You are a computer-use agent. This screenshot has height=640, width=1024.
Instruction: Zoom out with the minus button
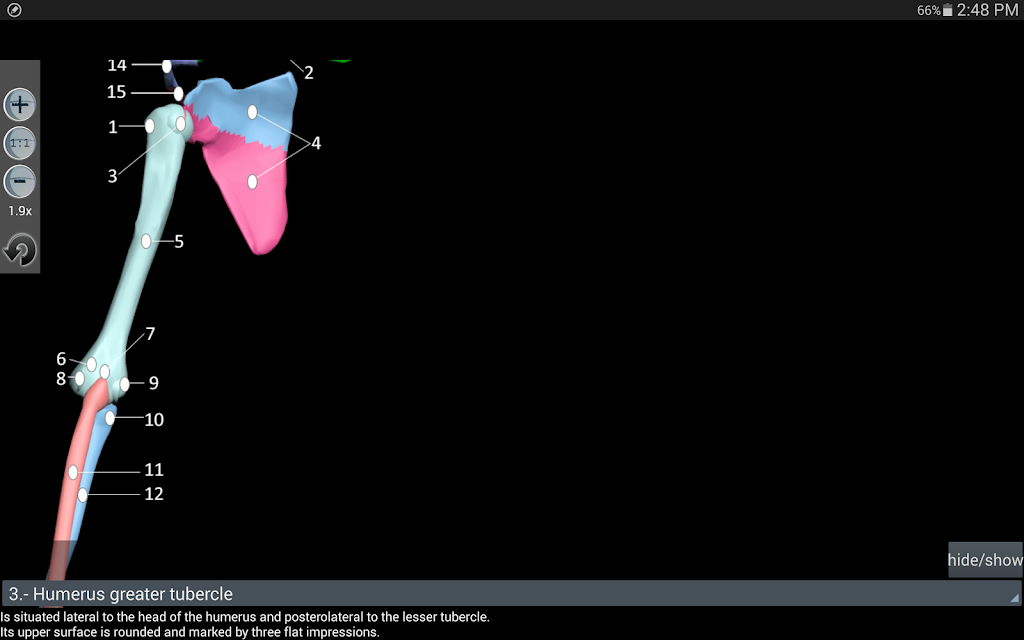click(20, 182)
